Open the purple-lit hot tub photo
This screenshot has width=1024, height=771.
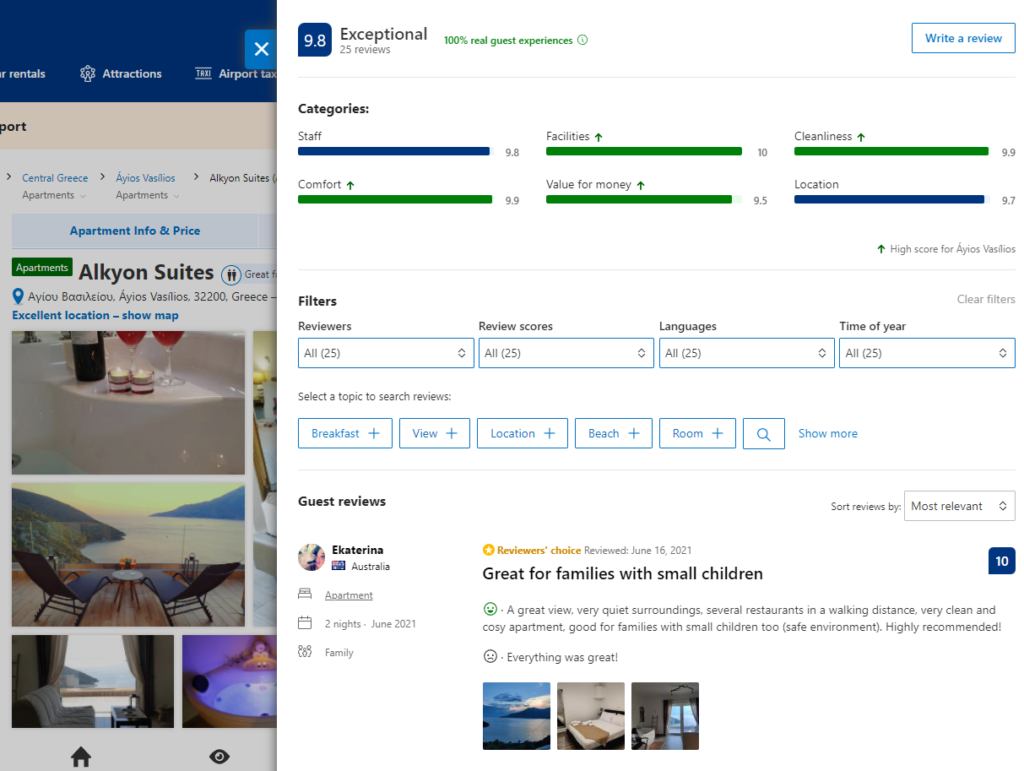[x=229, y=681]
